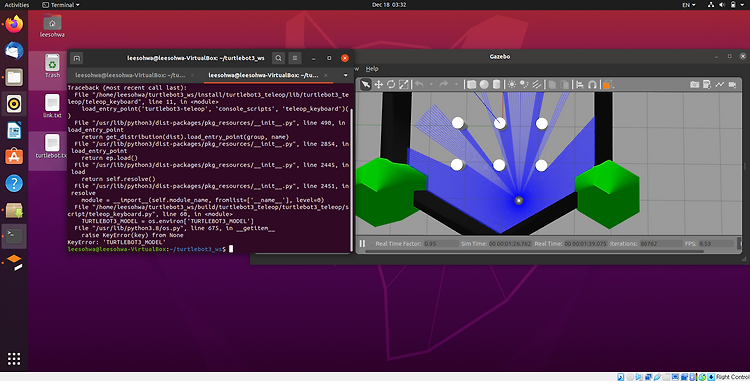This screenshot has height=381, width=750.
Task: Open the system status menu via power icon
Action: coord(733,5)
